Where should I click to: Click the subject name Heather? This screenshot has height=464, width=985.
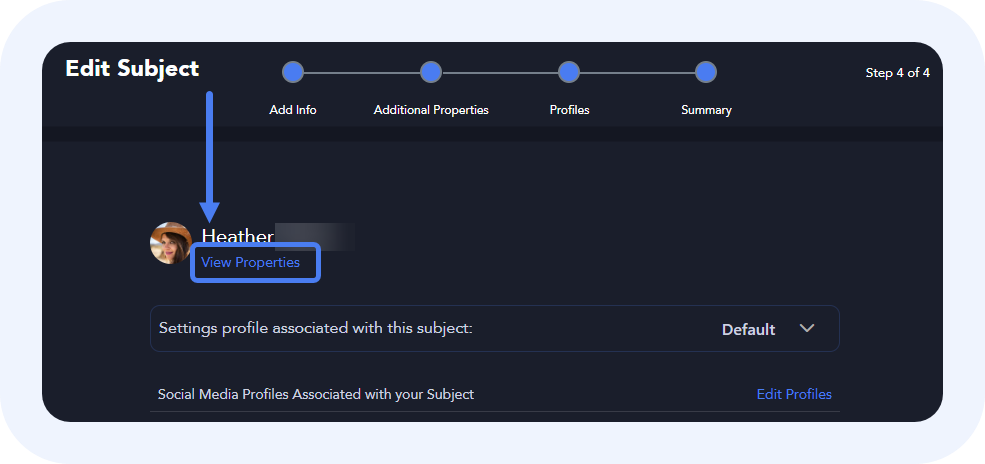tap(238, 236)
